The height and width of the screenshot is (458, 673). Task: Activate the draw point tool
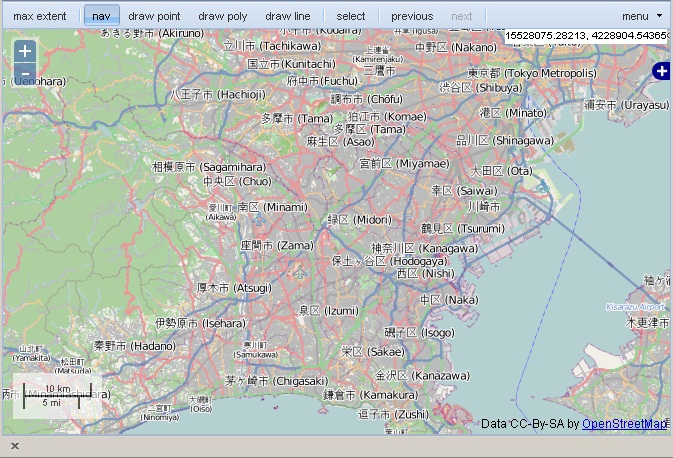(x=154, y=16)
